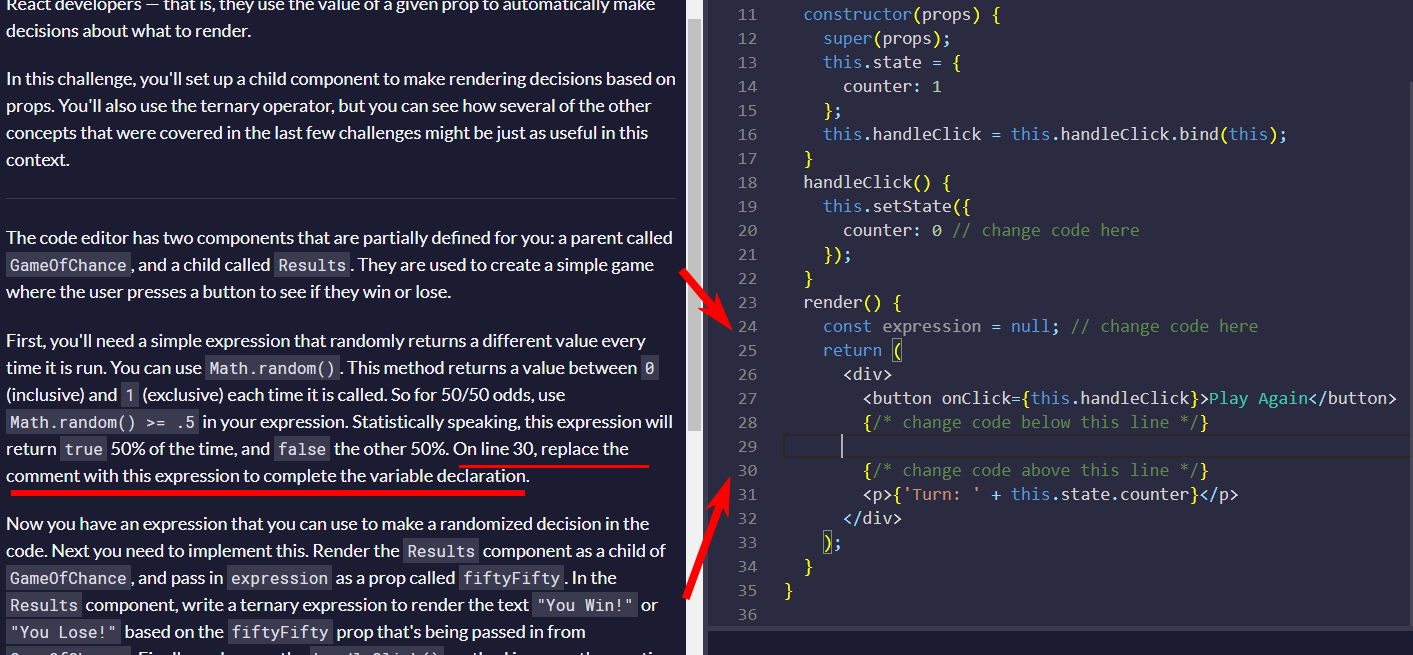
Task: Select the Play Again button text in code
Action: point(1256,397)
